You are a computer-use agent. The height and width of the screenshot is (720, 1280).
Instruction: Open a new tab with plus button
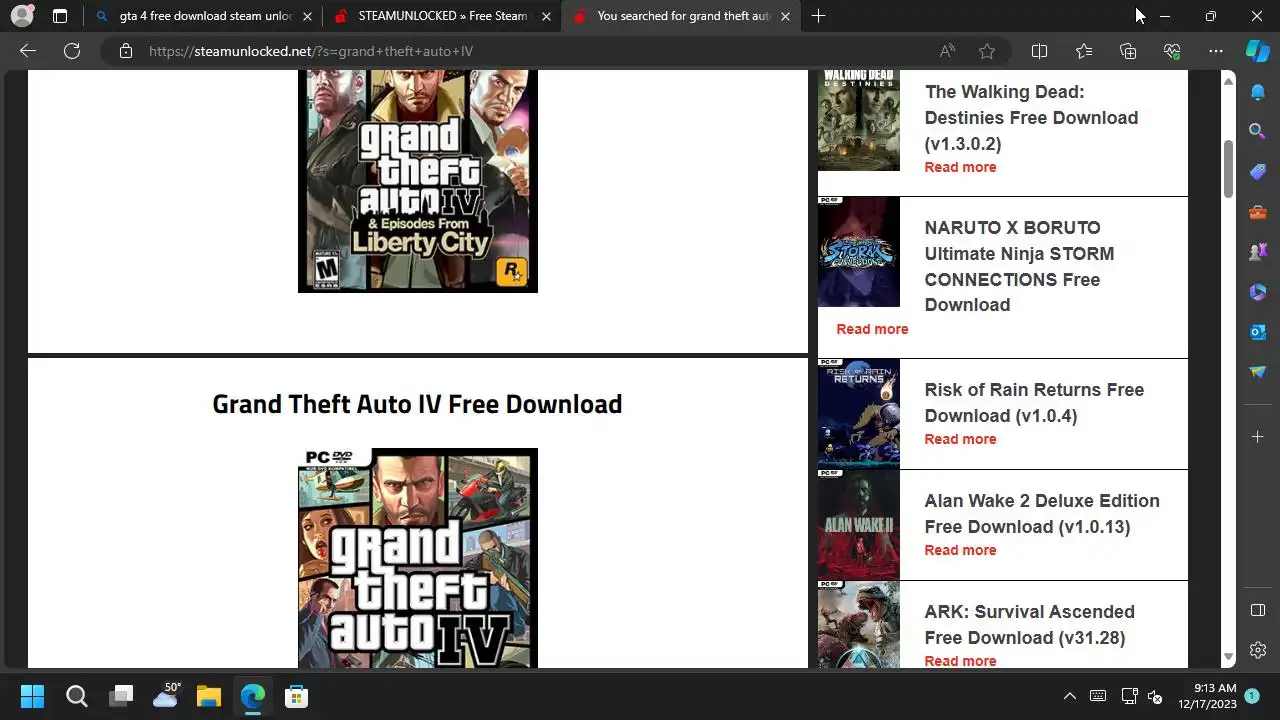(818, 16)
